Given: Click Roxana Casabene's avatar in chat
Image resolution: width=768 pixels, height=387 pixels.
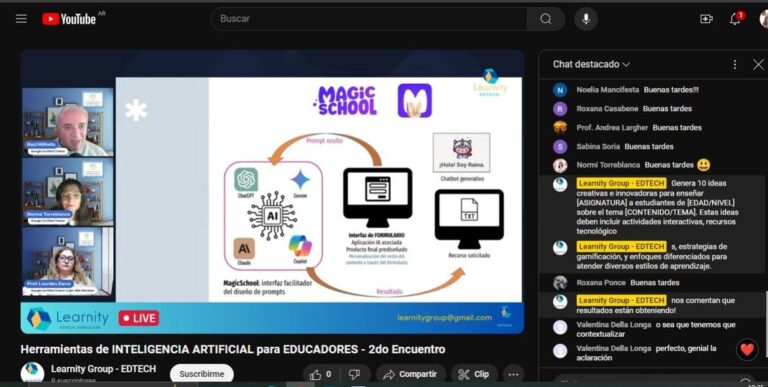Looking at the screenshot, I should (560, 109).
